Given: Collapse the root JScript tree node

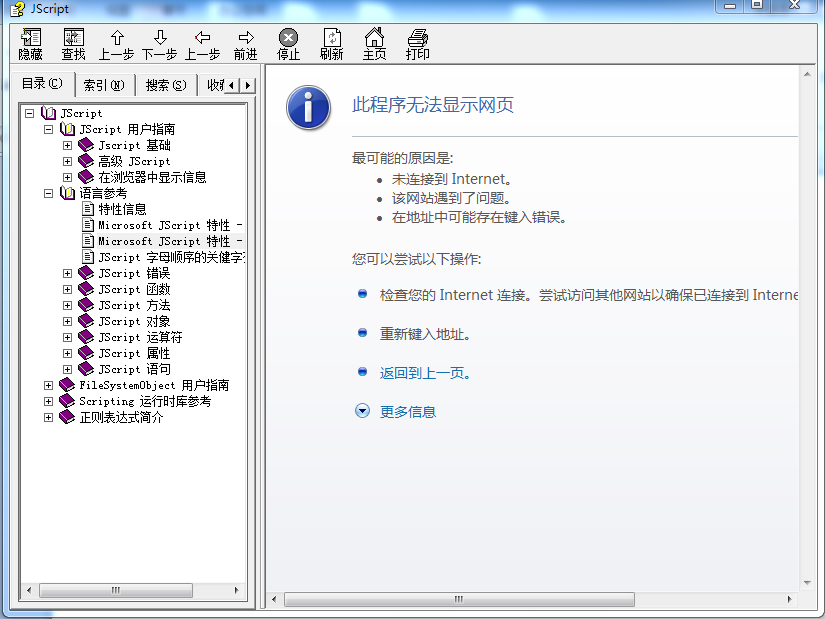Looking at the screenshot, I should [29, 113].
